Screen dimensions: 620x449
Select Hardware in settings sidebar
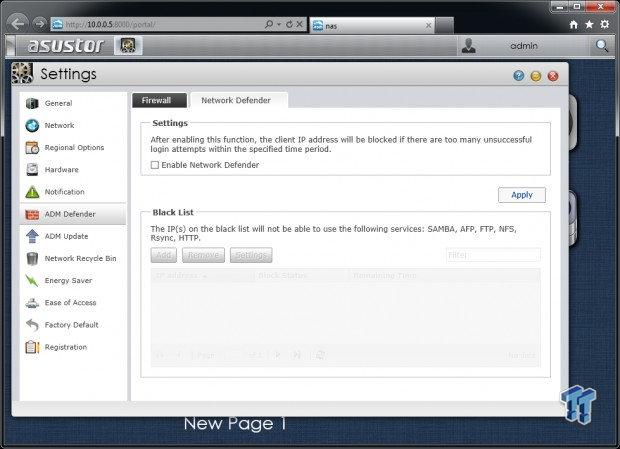(61, 170)
